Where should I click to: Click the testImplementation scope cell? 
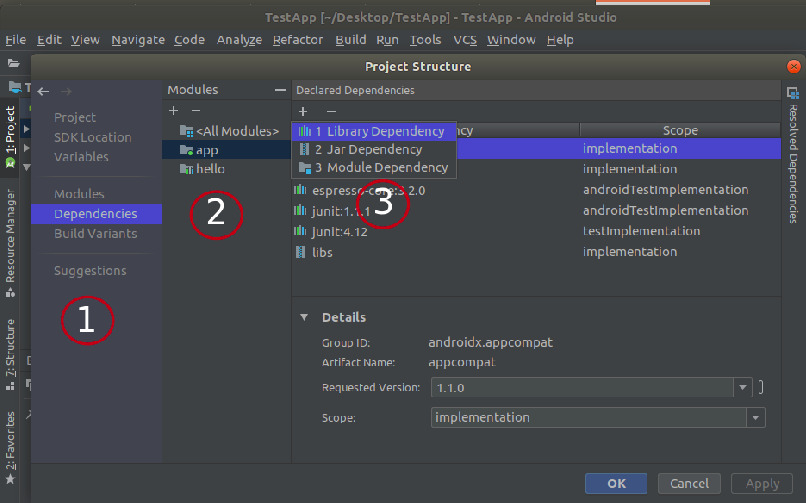tap(642, 231)
